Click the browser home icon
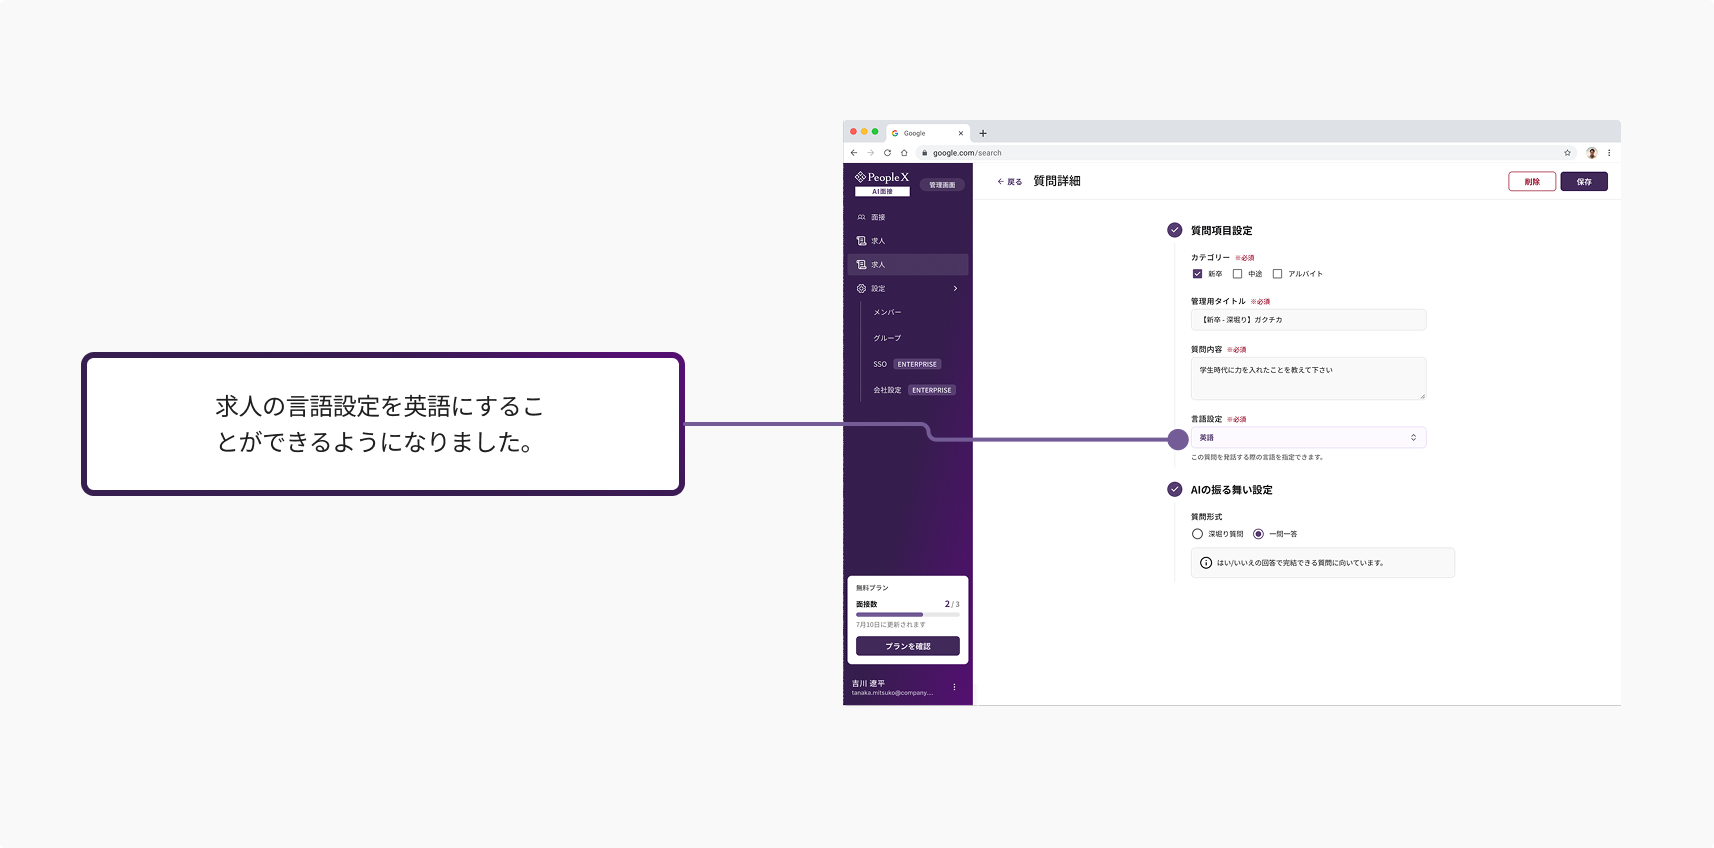1714x848 pixels. pos(904,153)
